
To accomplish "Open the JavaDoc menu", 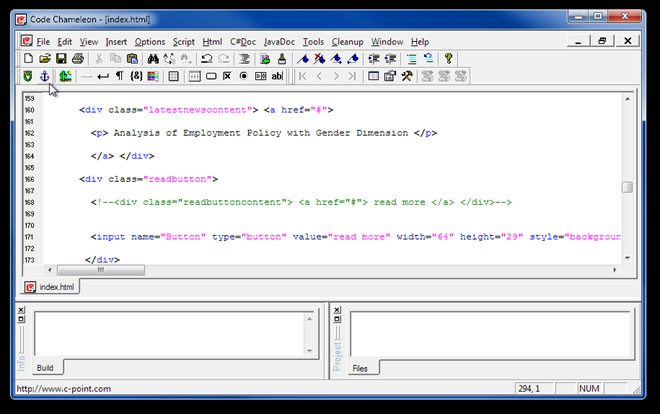I will click(279, 42).
